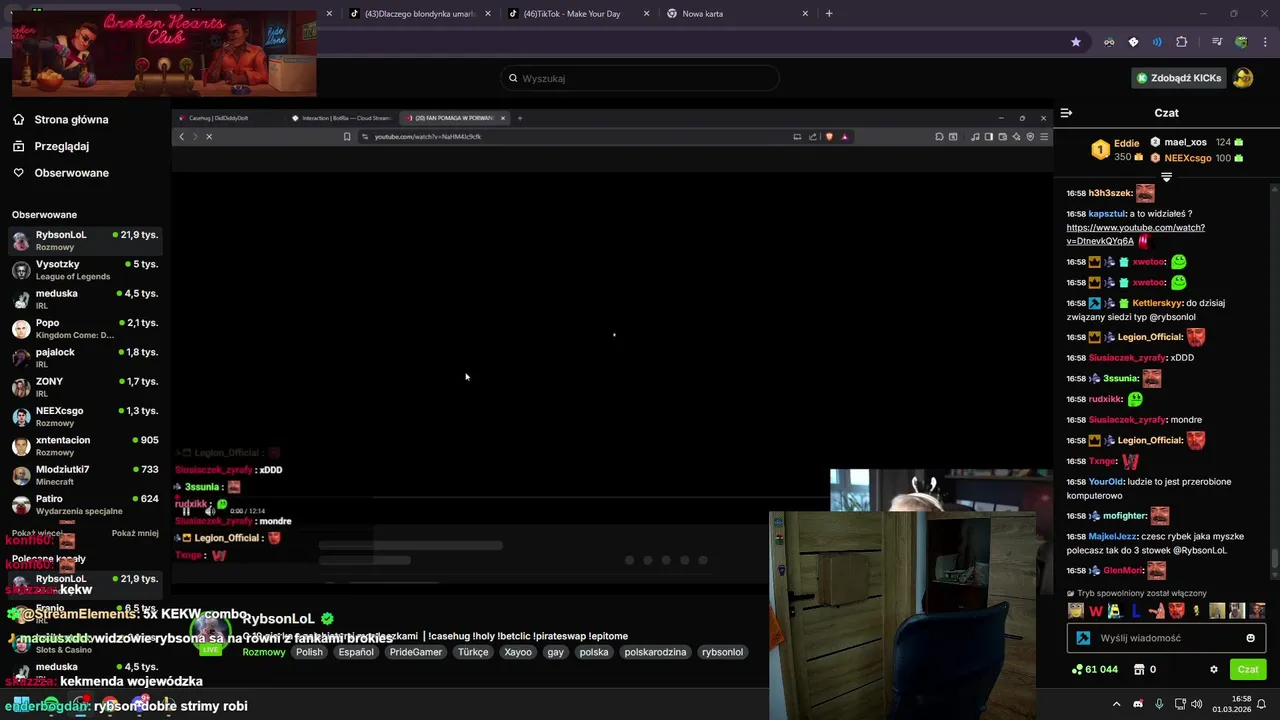Open the browser extensions puzzle icon
This screenshot has height=720, width=1280.
point(1182,42)
